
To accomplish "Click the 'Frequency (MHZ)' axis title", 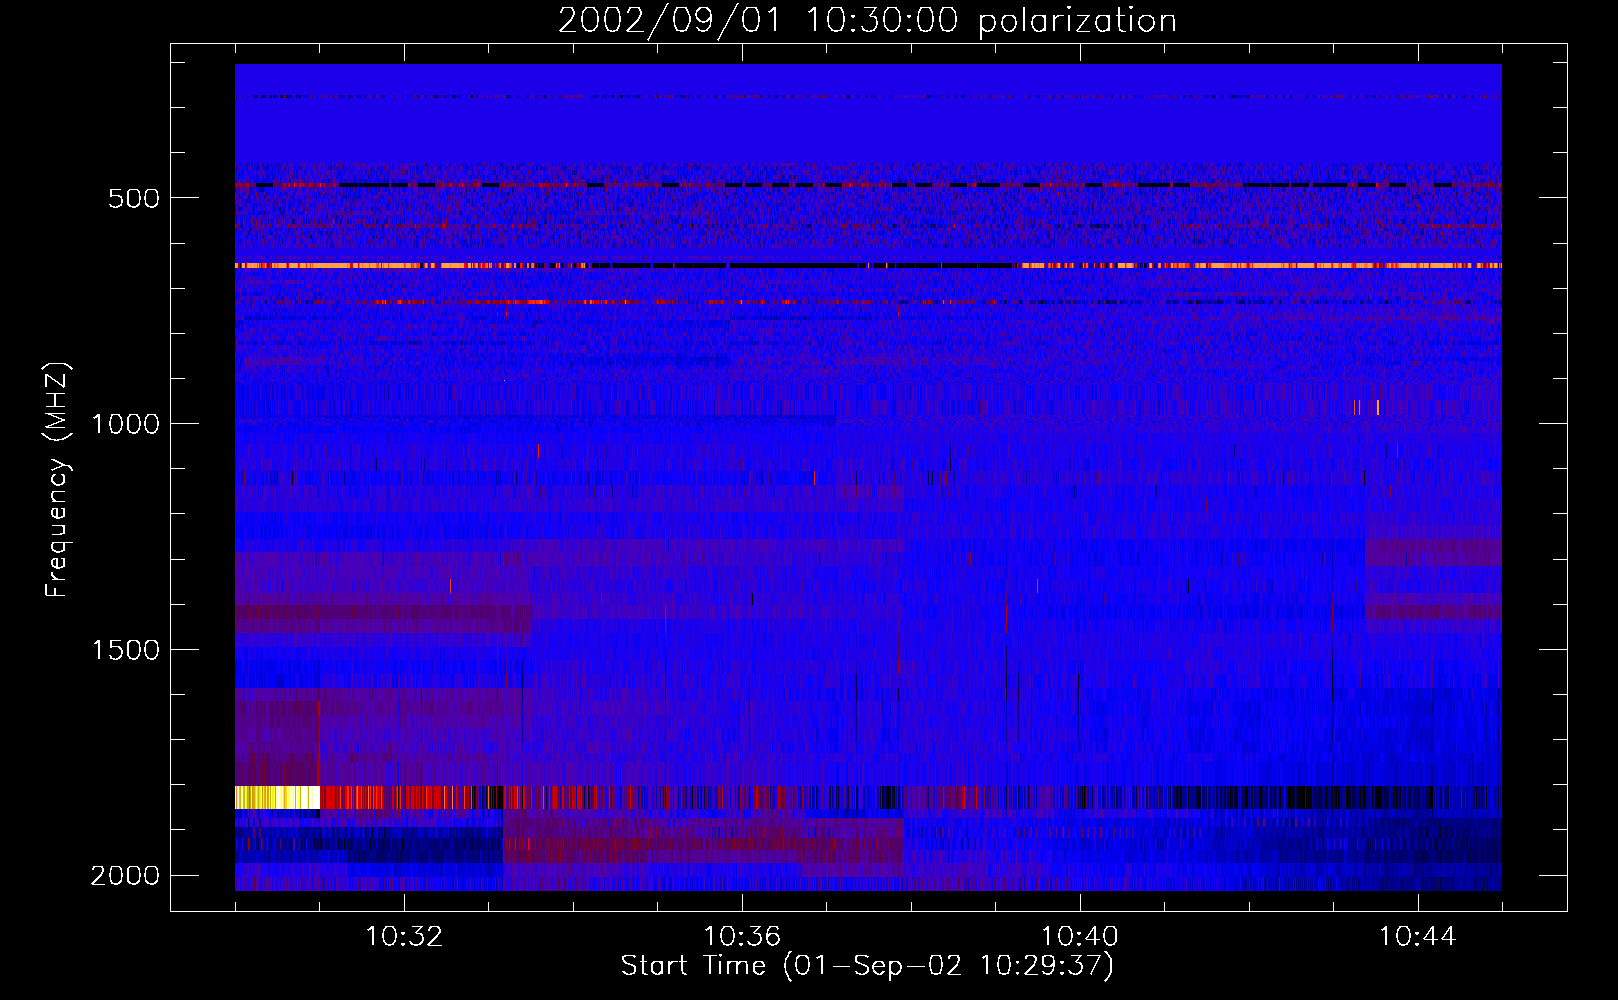I will pyautogui.click(x=58, y=480).
